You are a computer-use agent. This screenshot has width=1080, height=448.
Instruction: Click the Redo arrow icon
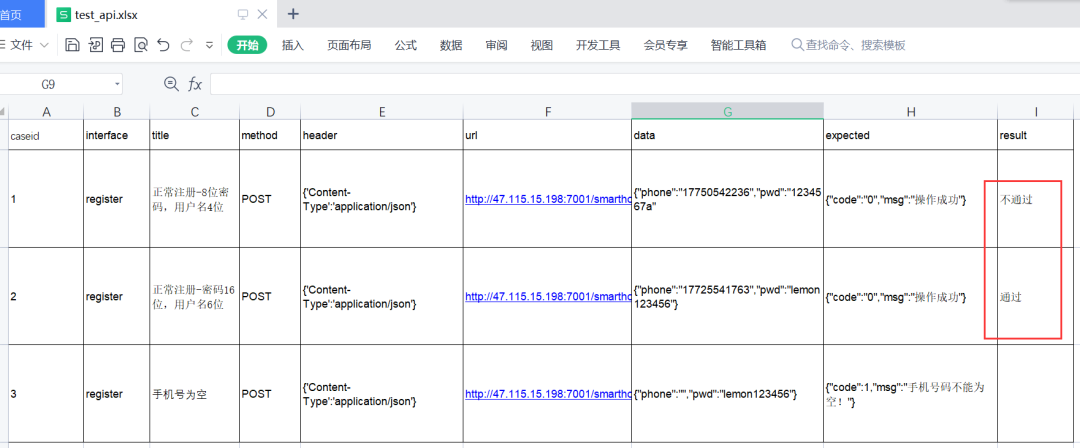tap(186, 45)
